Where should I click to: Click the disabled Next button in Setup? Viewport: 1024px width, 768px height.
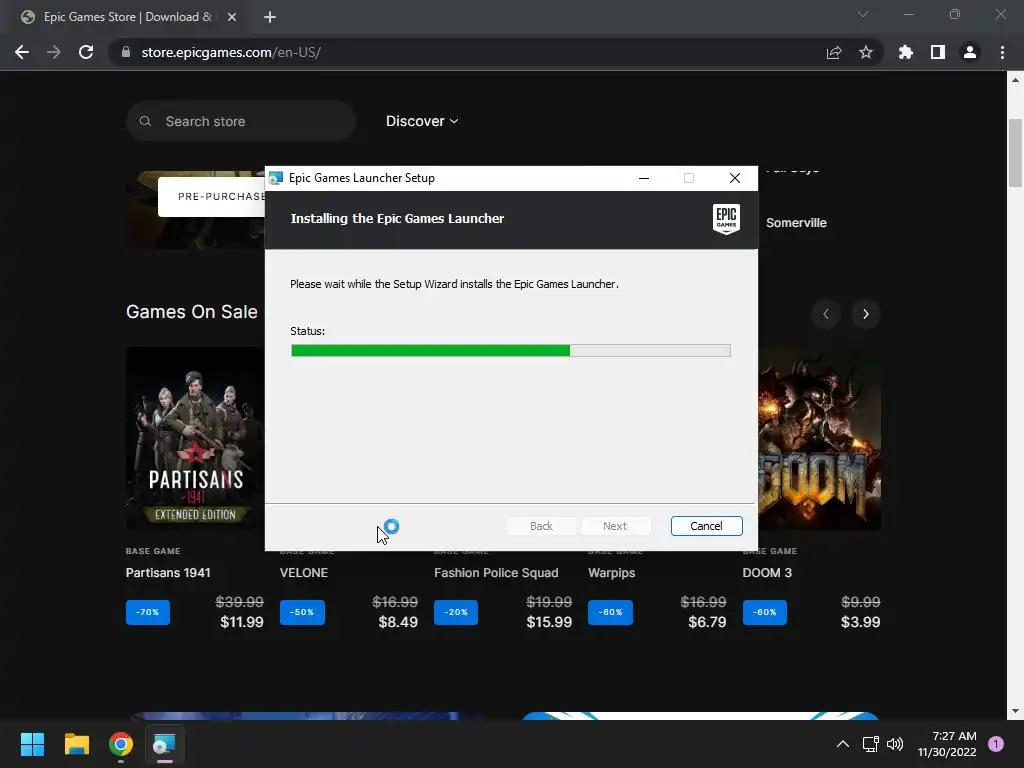click(615, 526)
